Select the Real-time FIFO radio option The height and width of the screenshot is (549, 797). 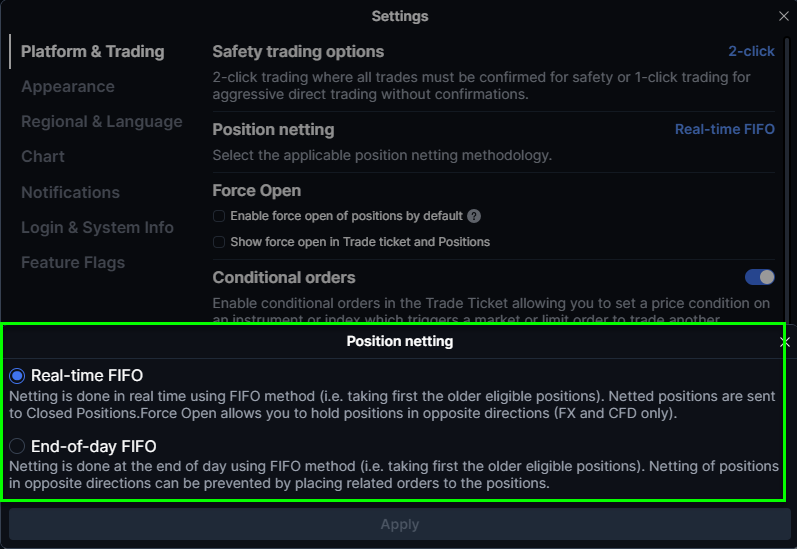17,376
